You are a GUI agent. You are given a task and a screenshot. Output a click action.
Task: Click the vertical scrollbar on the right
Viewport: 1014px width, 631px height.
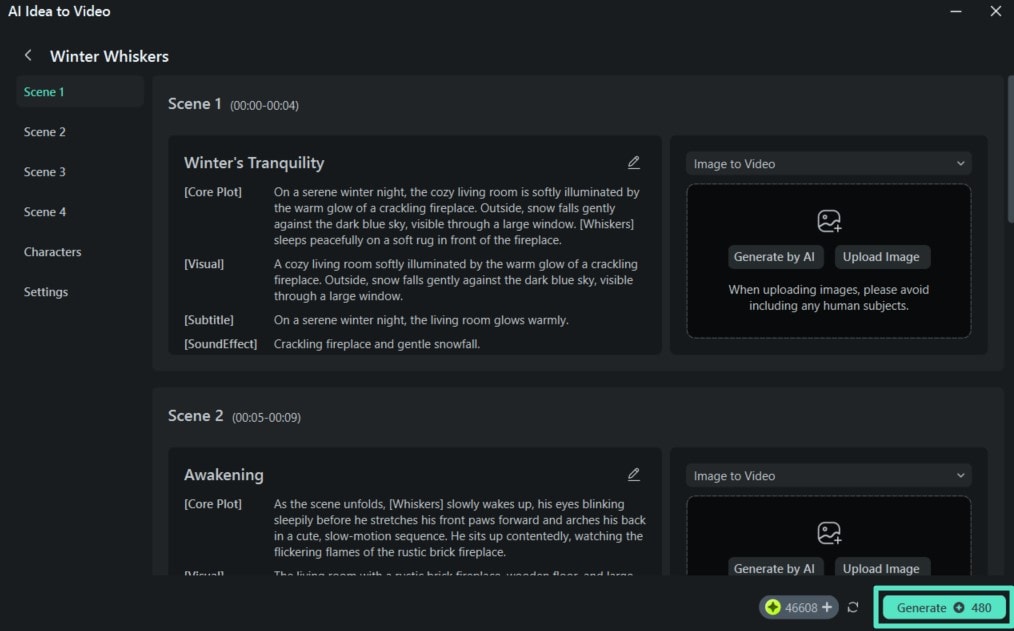click(1009, 149)
